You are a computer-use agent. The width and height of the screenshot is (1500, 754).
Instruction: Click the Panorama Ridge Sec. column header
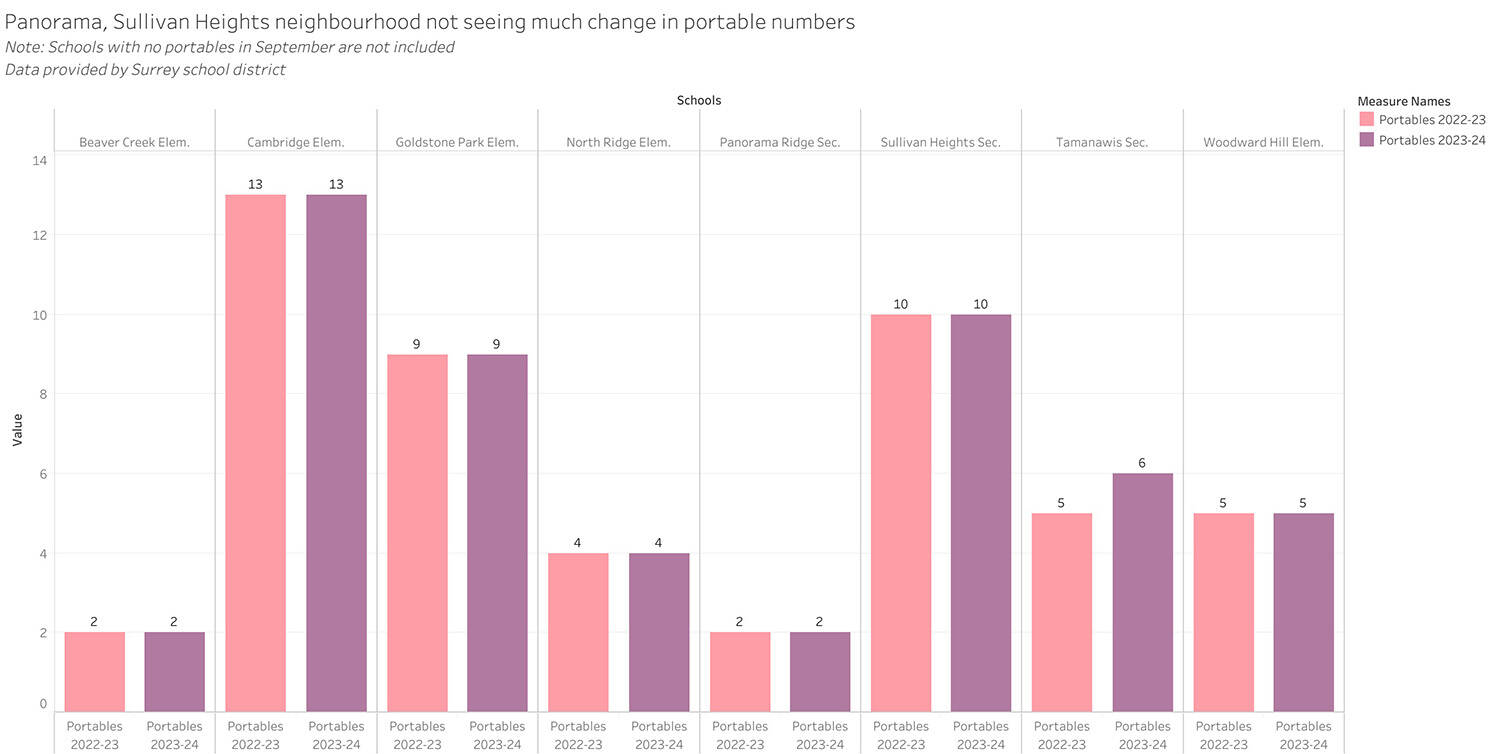pyautogui.click(x=780, y=143)
